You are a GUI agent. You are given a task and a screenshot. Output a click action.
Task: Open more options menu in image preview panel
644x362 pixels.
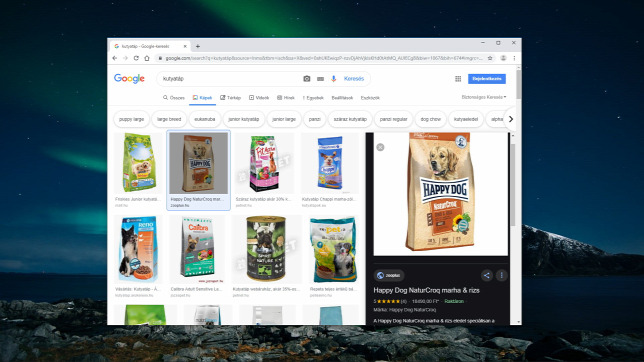click(501, 275)
